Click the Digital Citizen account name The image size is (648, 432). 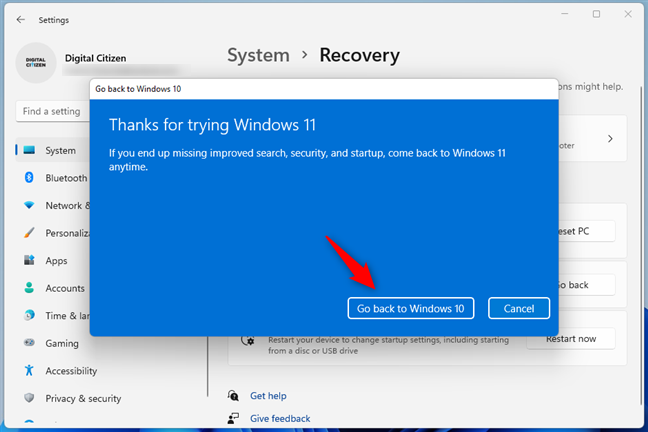click(95, 58)
